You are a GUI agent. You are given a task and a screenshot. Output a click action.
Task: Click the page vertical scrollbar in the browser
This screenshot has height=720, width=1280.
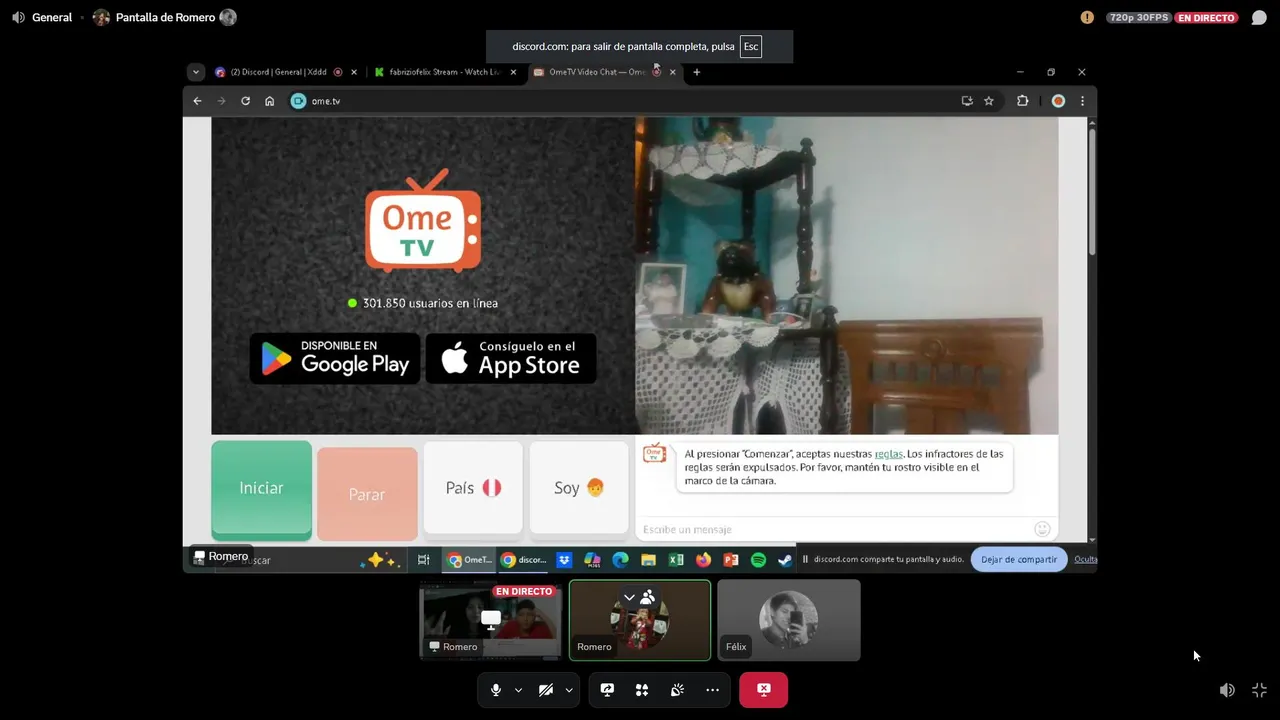click(x=1091, y=190)
